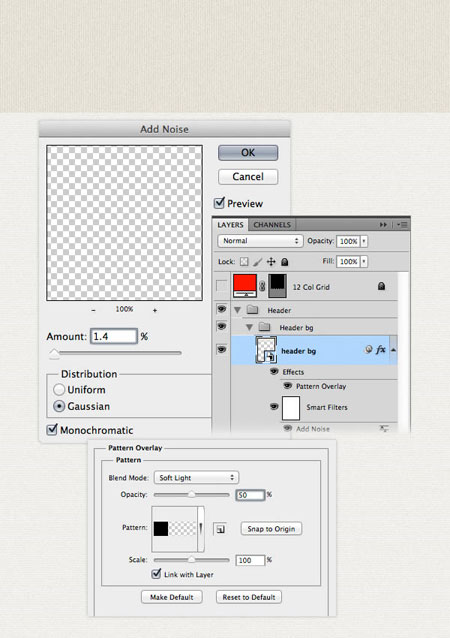The image size is (450, 638).
Task: Create new preset from current pattern icon
Action: point(220,529)
